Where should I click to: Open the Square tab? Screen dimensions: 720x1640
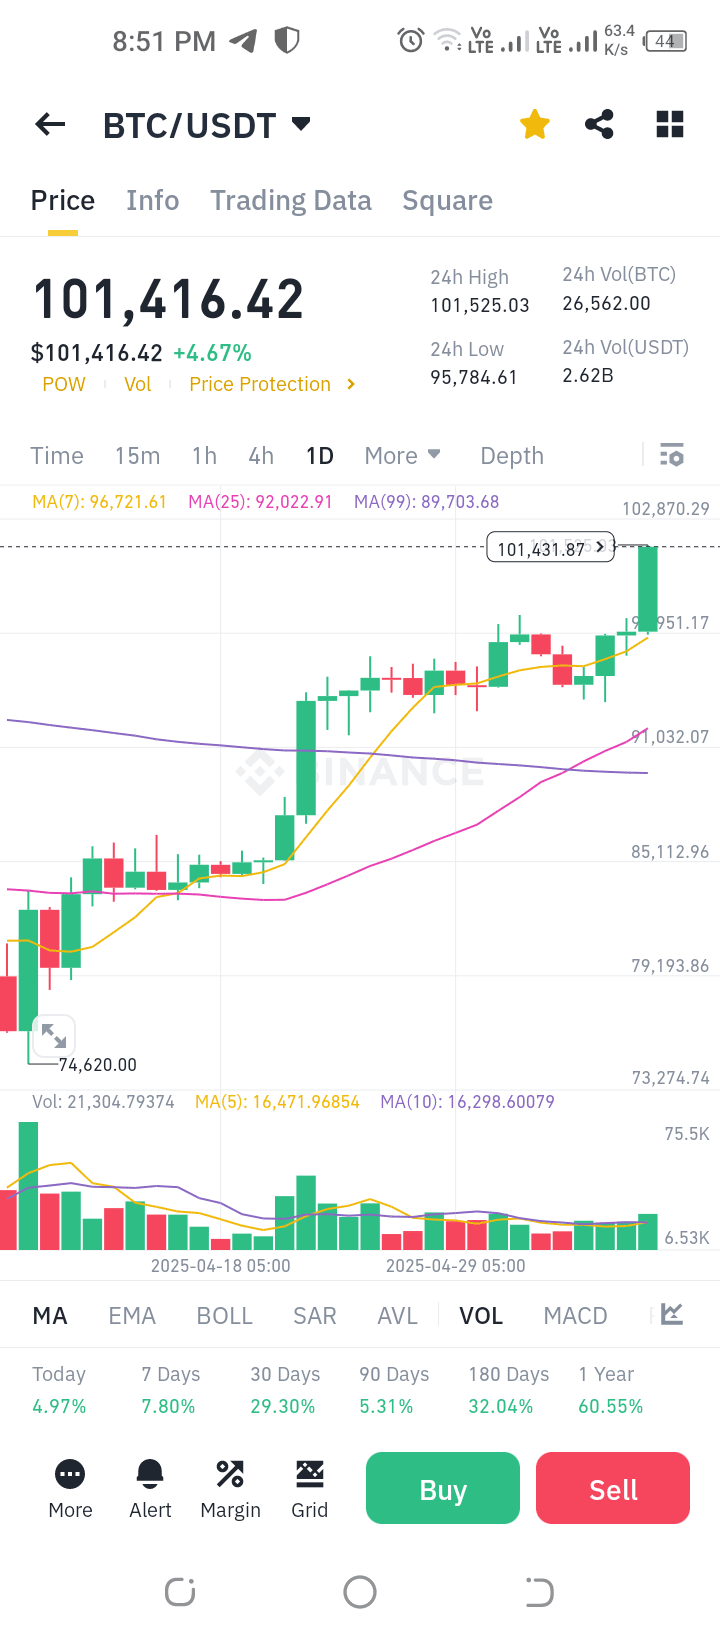[448, 201]
